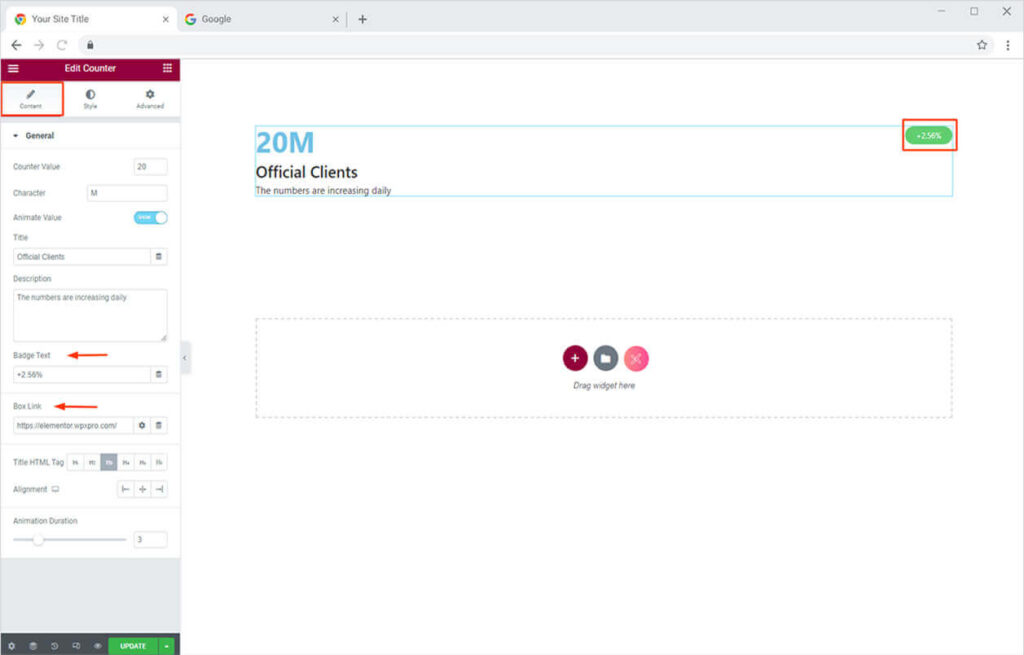This screenshot has width=1024, height=655.
Task: Open Box Link options gear
Action: [142, 425]
